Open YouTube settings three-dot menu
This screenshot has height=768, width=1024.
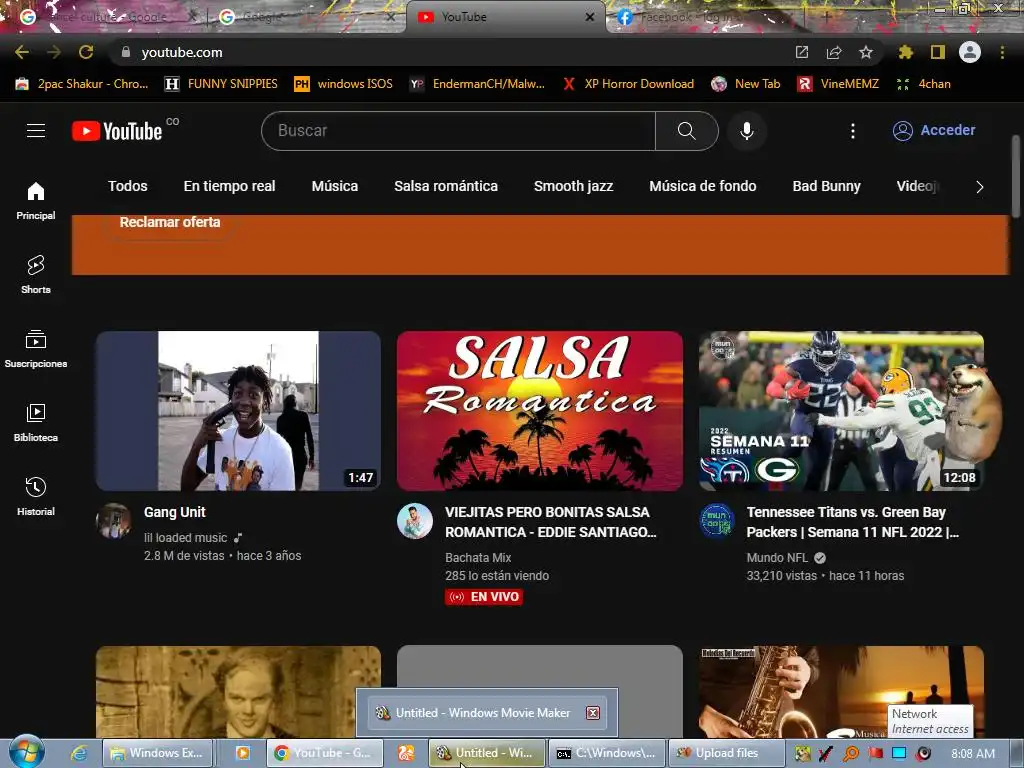[x=852, y=131]
